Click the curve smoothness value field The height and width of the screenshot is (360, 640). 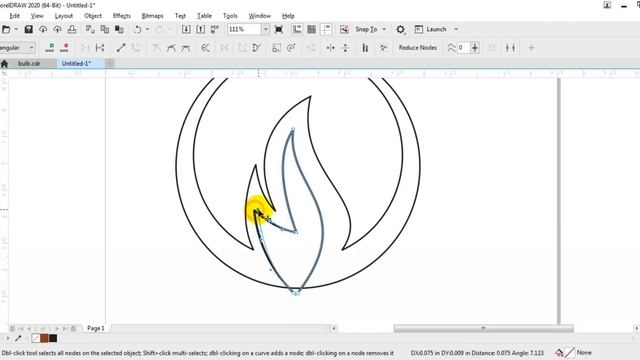(464, 48)
